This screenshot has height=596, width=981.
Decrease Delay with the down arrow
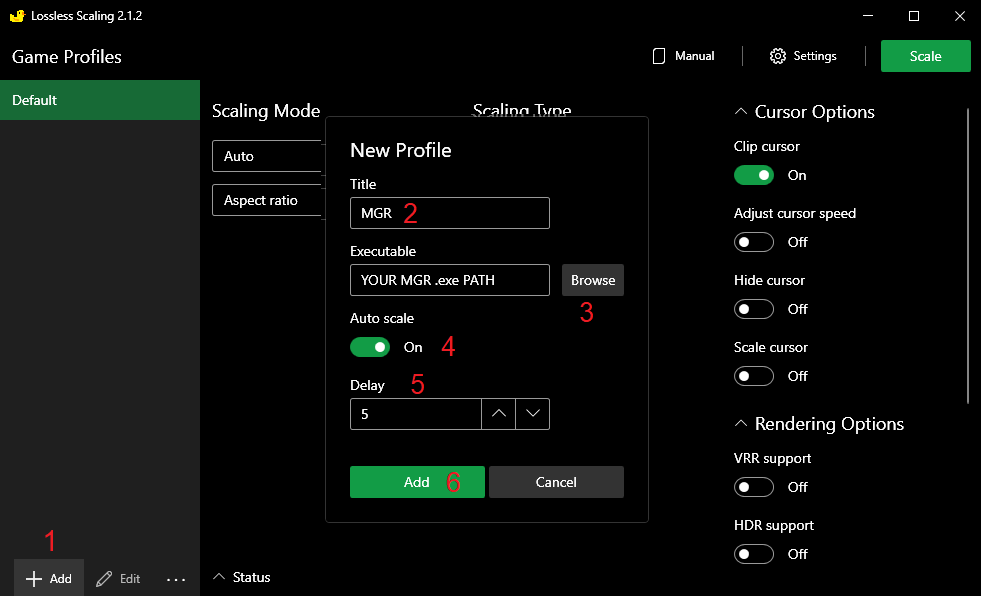(x=533, y=414)
